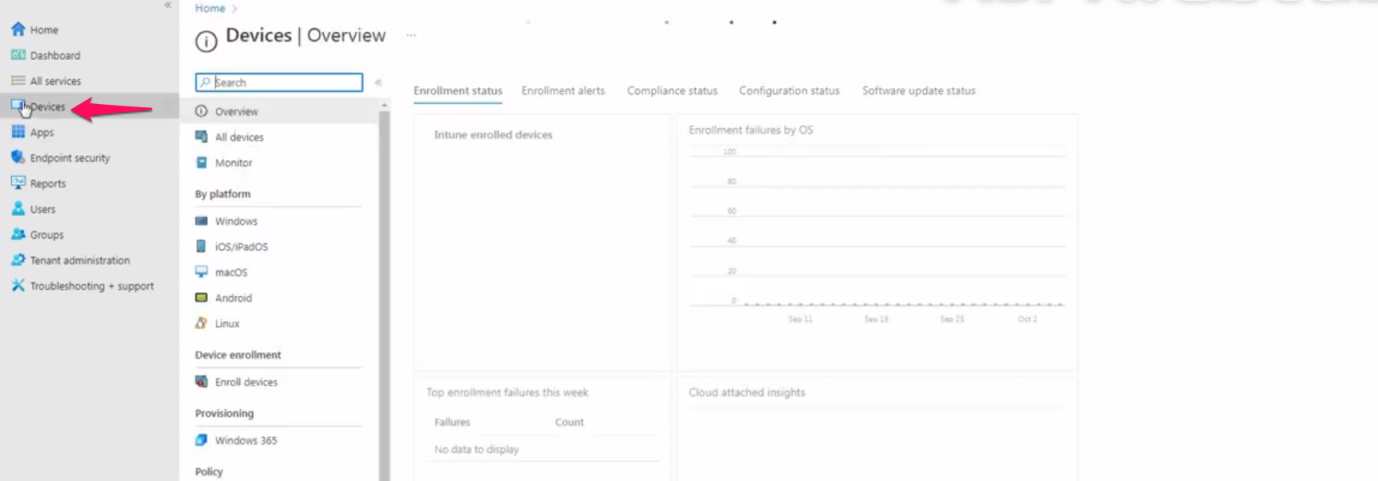Viewport: 1378px width, 481px height.
Task: Click the Device enrollment section heading
Action: [x=238, y=355]
